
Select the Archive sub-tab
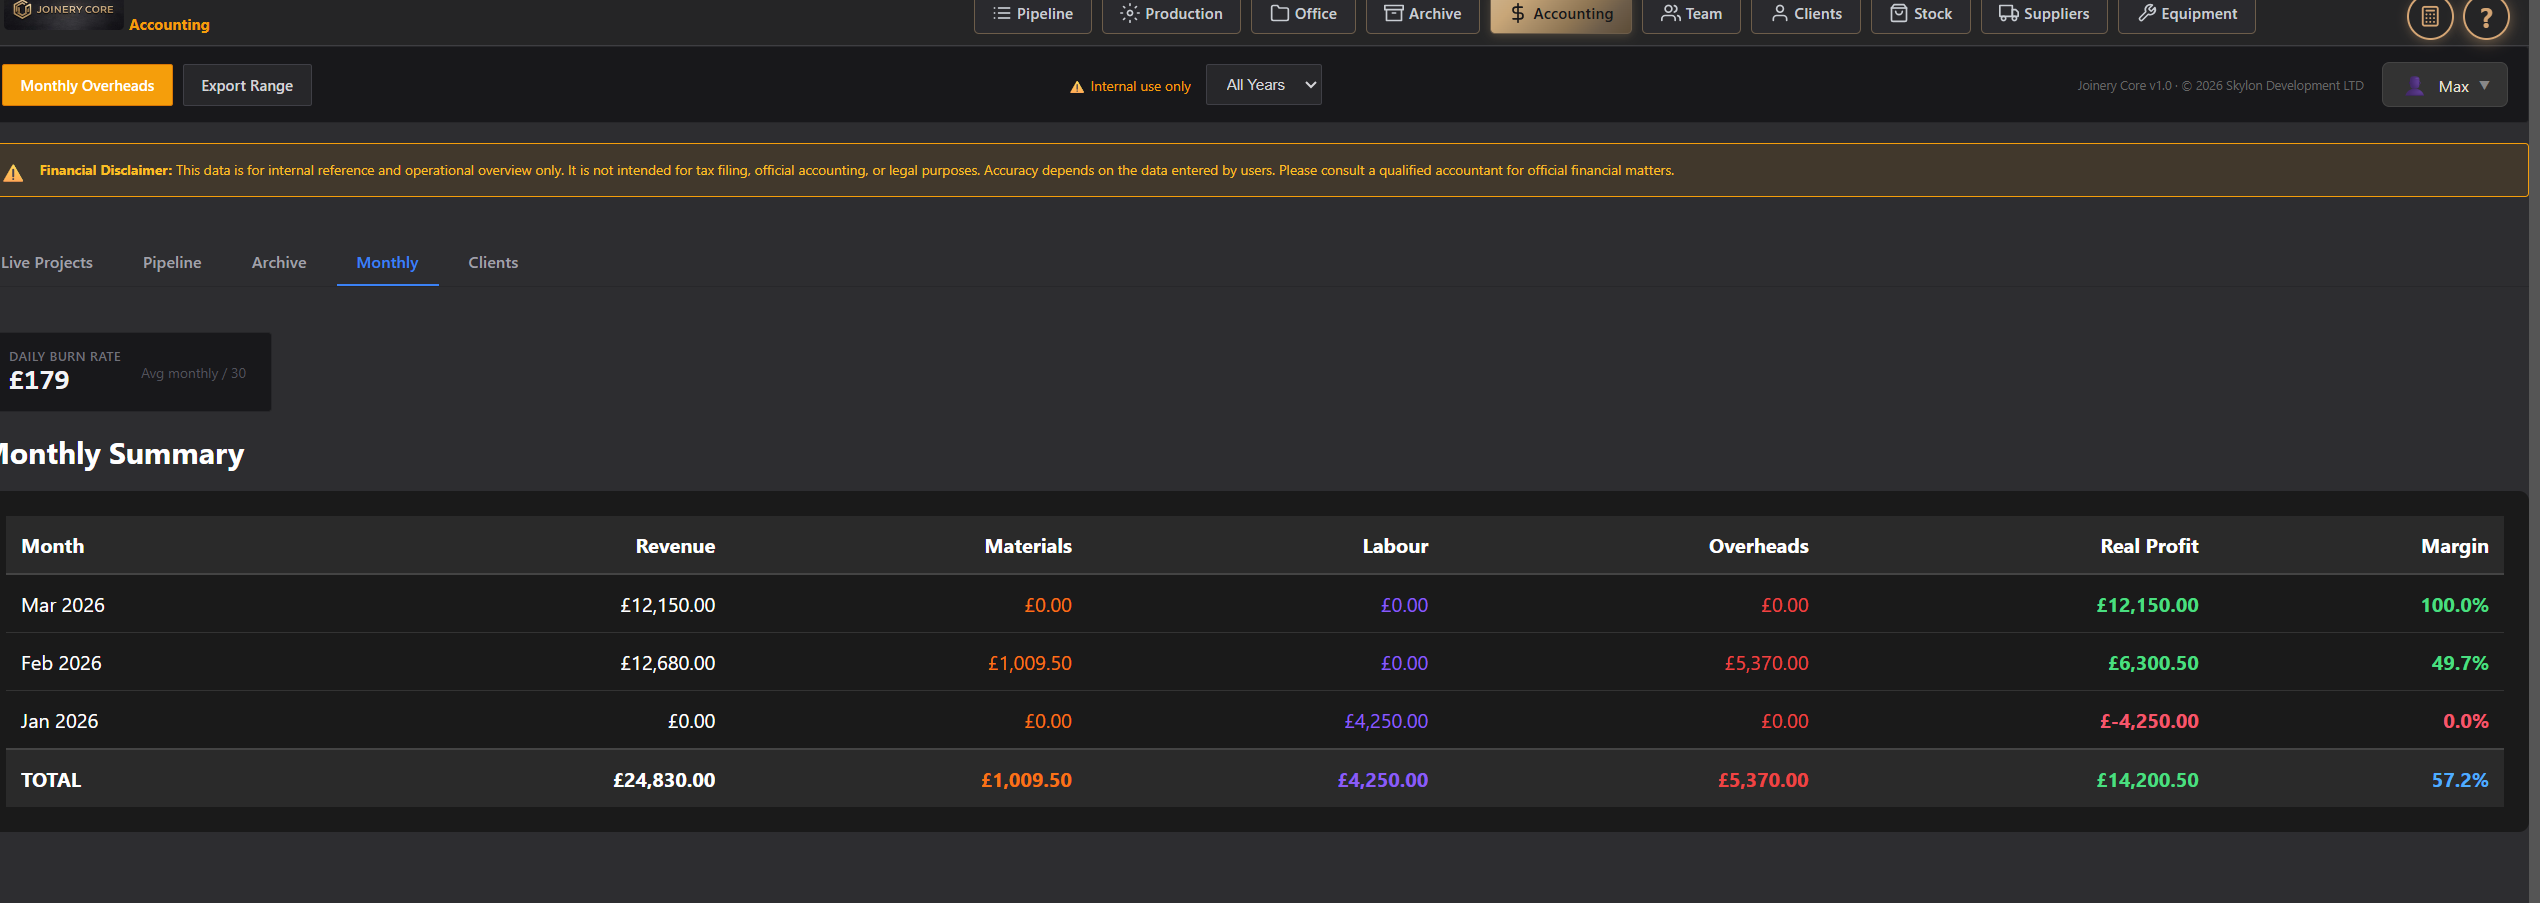(279, 263)
